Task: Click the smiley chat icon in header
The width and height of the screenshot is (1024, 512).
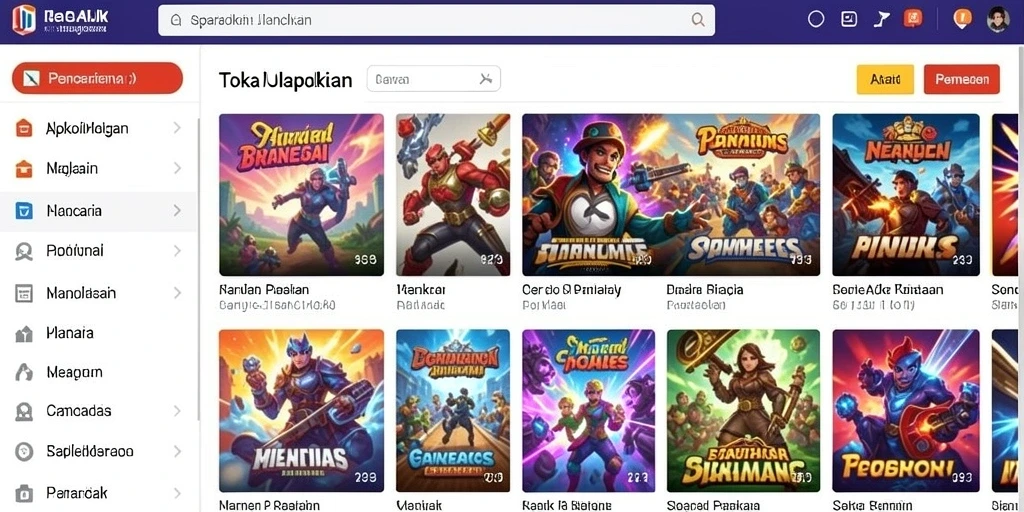Action: point(848,19)
